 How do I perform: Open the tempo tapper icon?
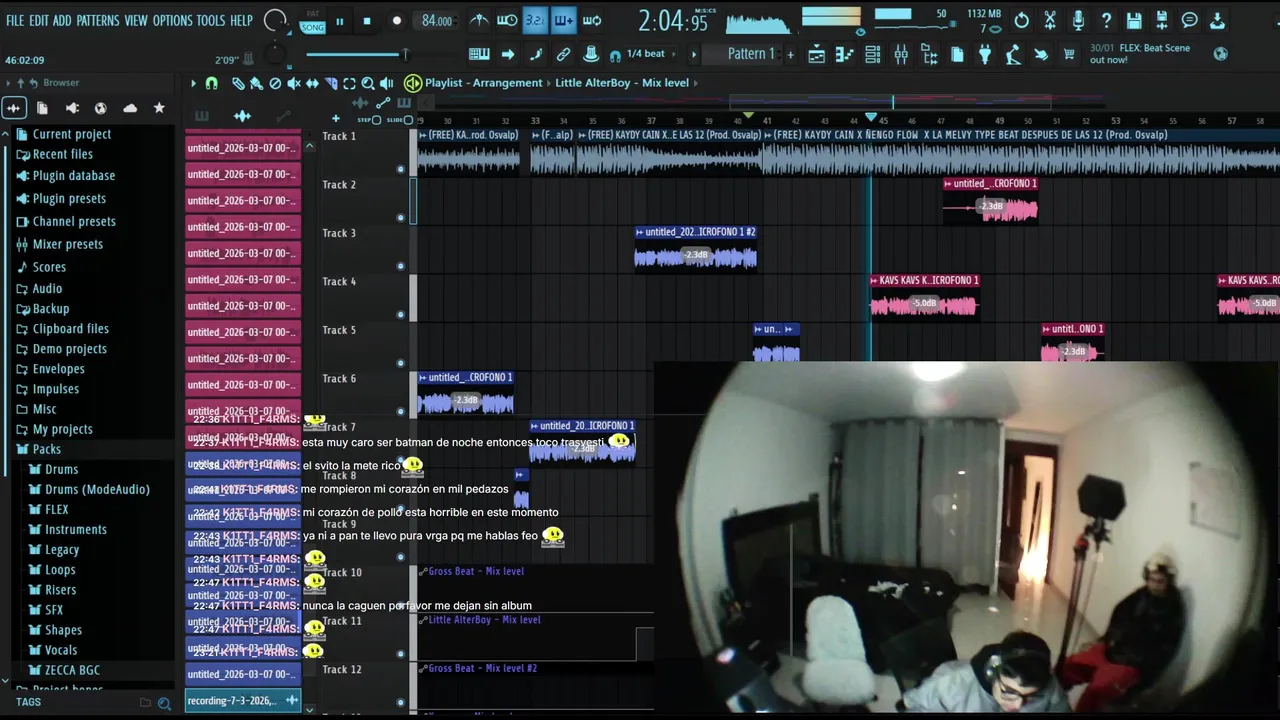pos(1013,55)
